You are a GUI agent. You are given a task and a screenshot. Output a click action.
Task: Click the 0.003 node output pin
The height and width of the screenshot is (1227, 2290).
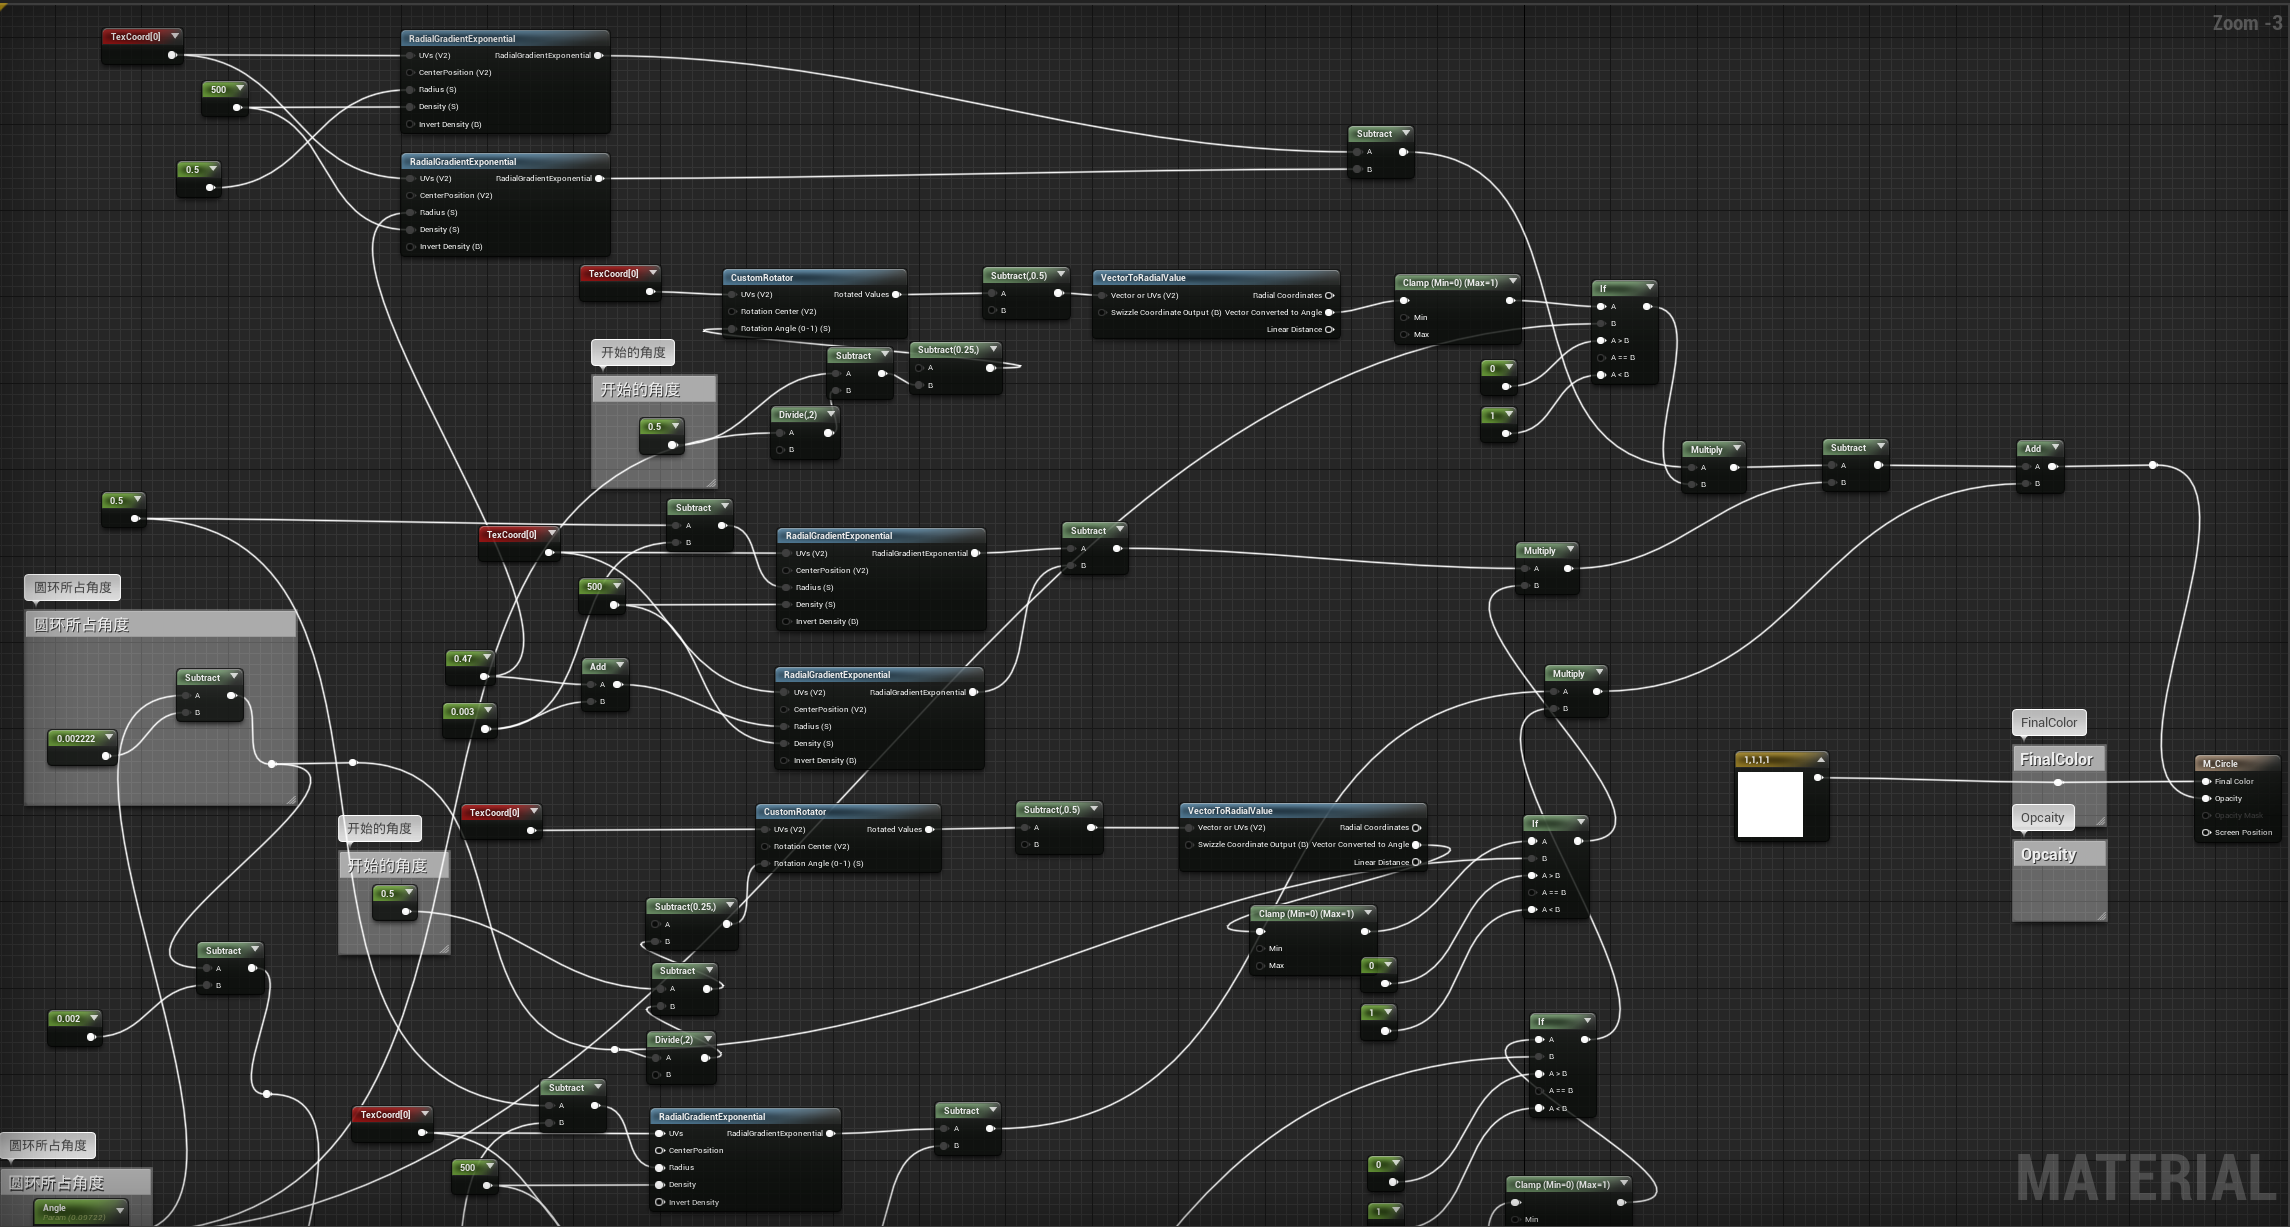(485, 729)
